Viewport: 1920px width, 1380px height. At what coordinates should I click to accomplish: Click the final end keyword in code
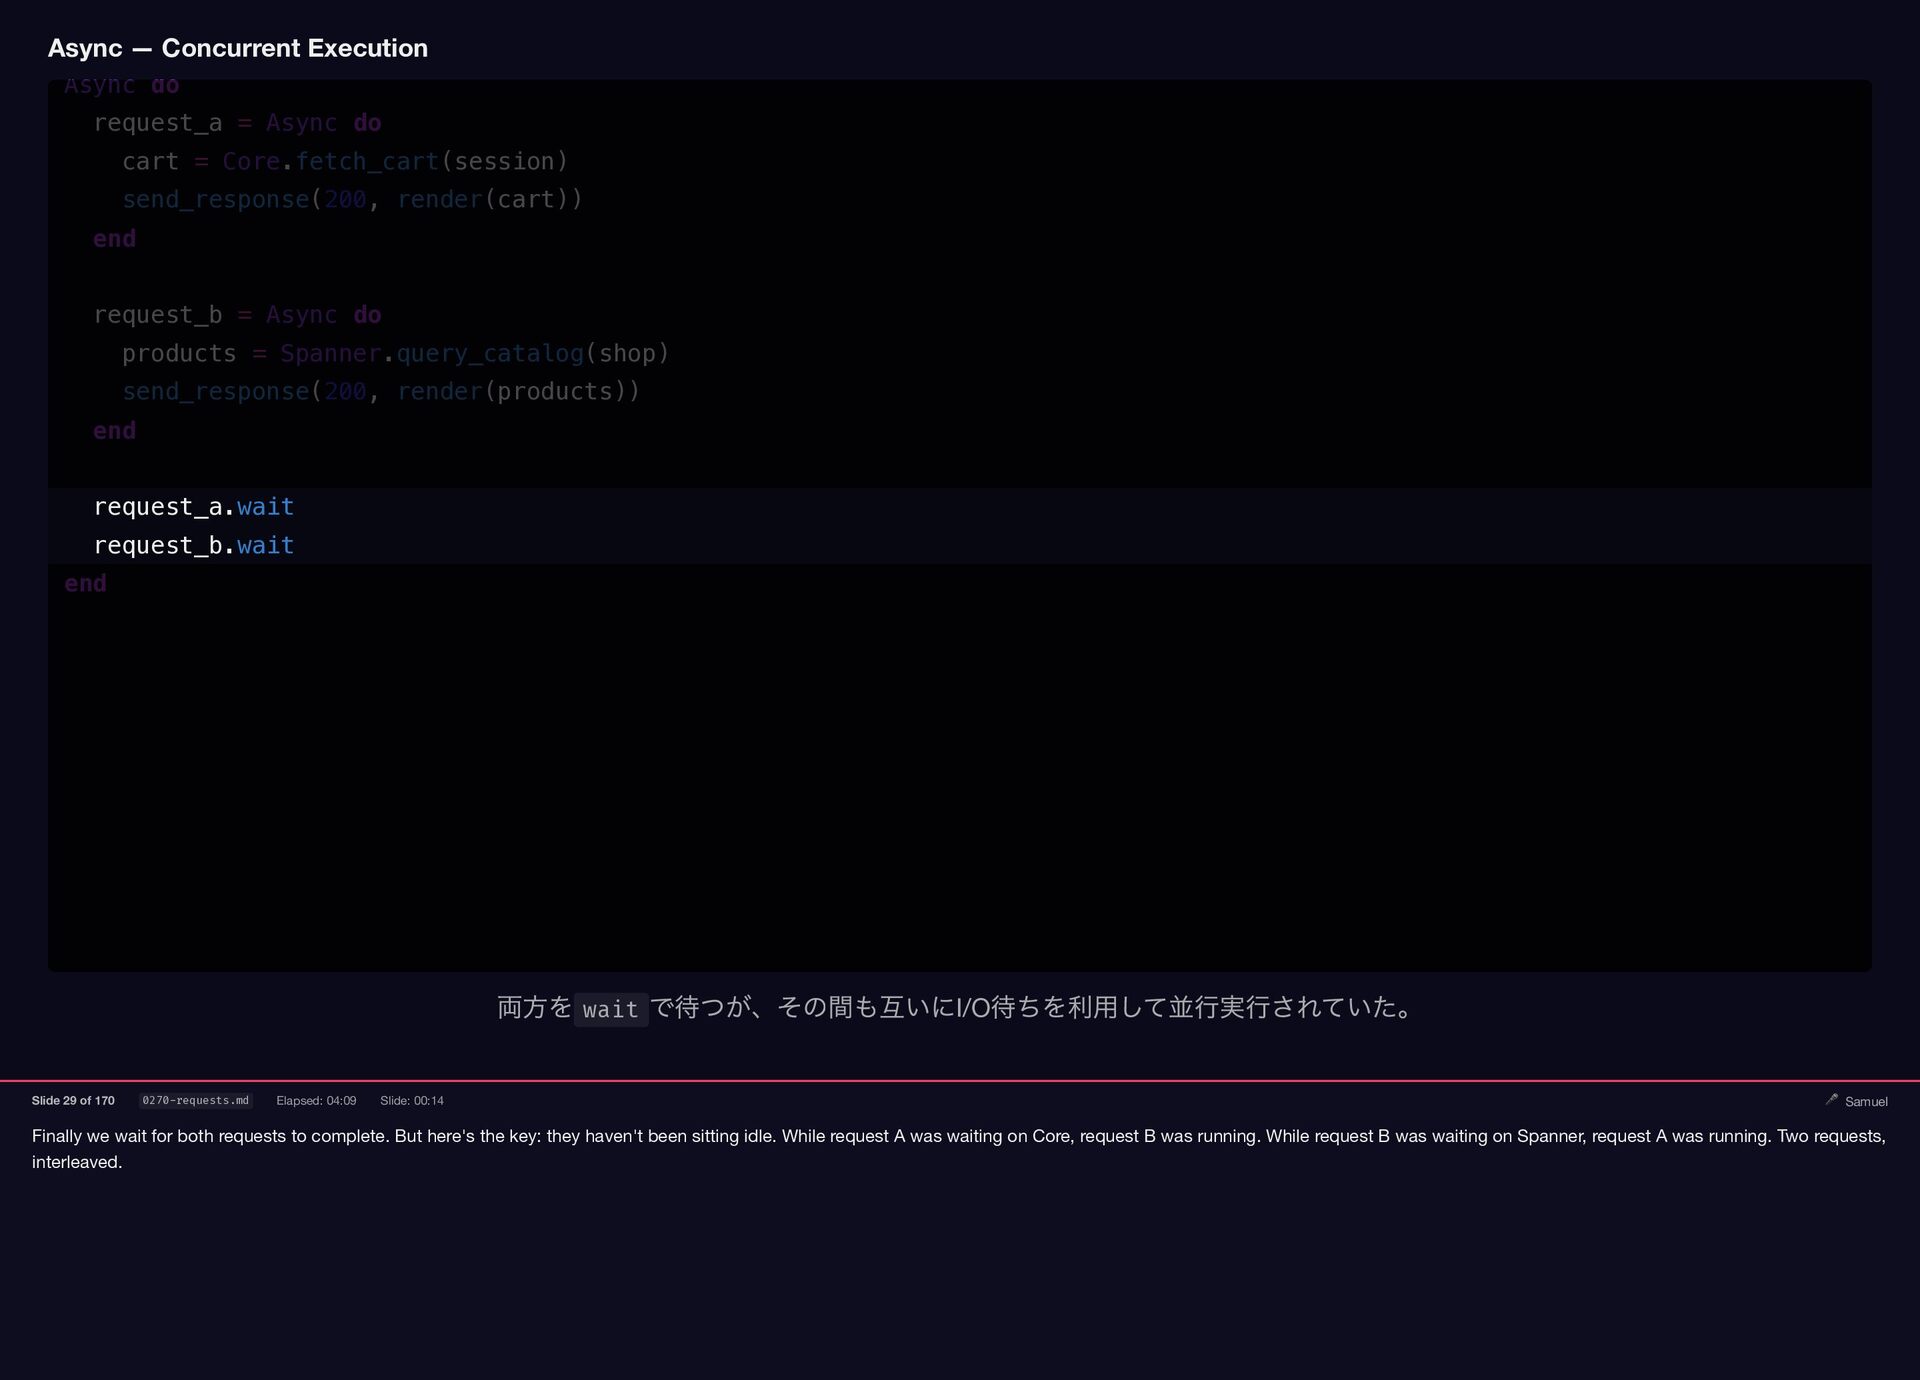85,583
